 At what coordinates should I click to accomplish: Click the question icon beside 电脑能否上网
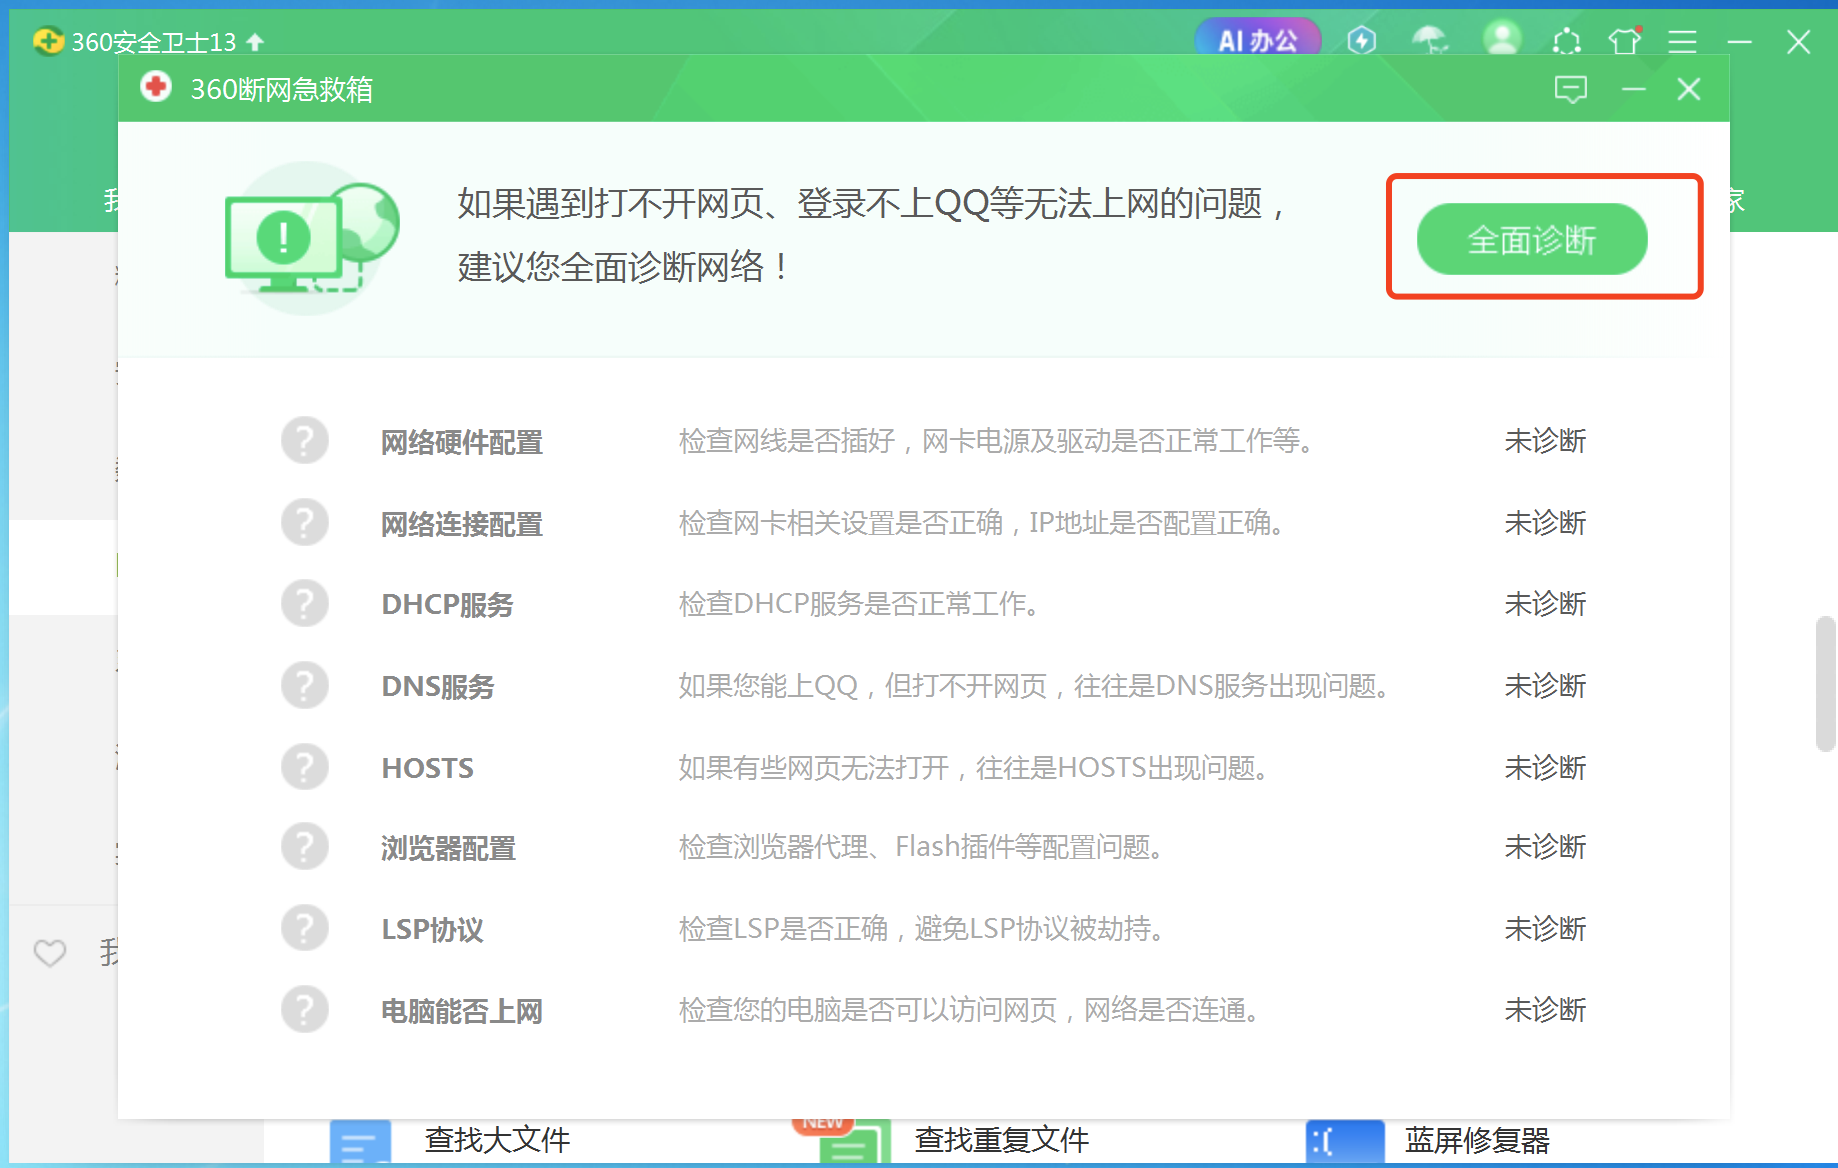click(305, 1010)
